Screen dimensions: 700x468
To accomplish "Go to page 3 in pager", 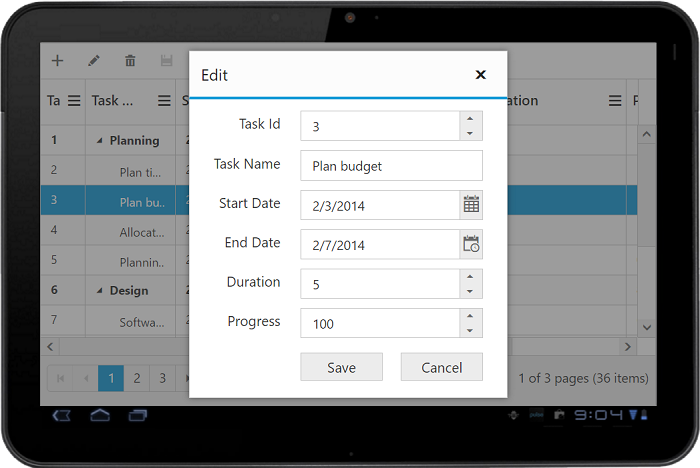I will coord(162,378).
